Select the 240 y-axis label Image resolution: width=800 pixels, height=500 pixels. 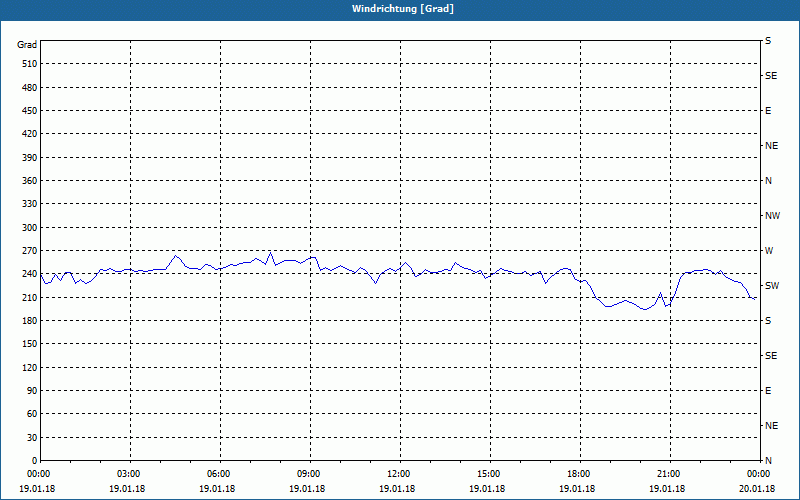tap(30, 274)
